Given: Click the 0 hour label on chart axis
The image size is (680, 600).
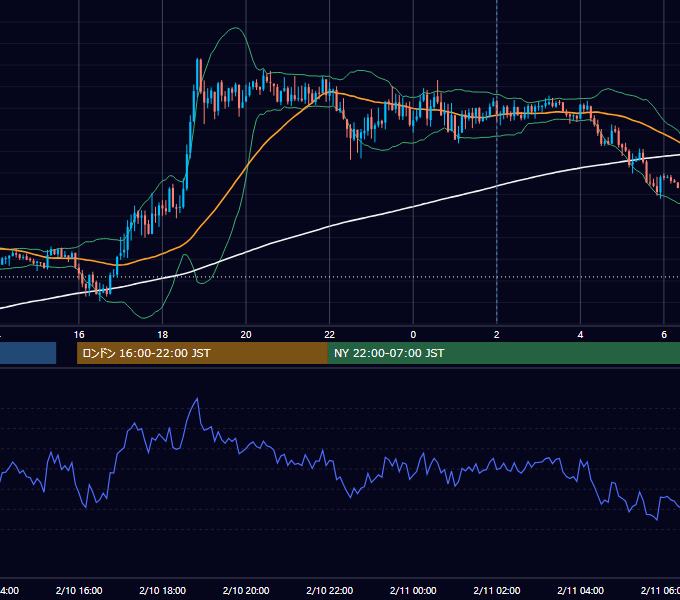Looking at the screenshot, I should tap(413, 335).
